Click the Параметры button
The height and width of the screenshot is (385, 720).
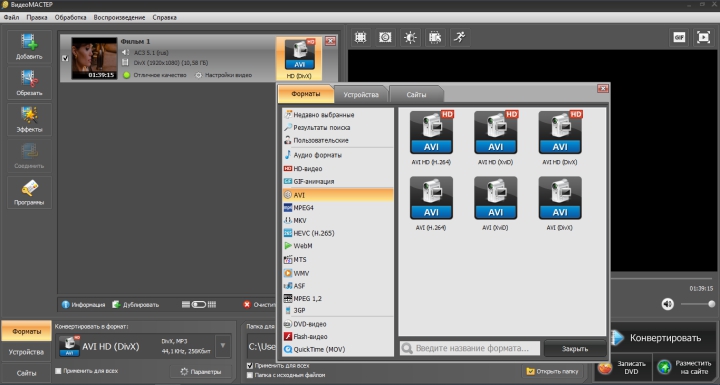pyautogui.click(x=200, y=372)
